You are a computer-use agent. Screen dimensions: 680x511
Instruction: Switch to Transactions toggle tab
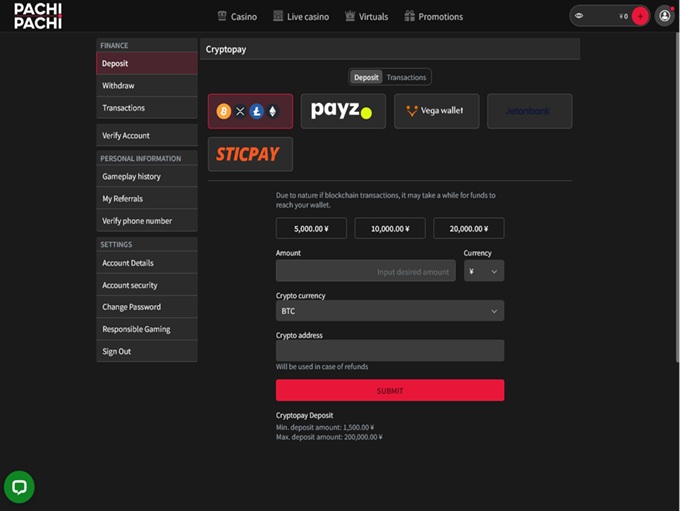pyautogui.click(x=406, y=77)
